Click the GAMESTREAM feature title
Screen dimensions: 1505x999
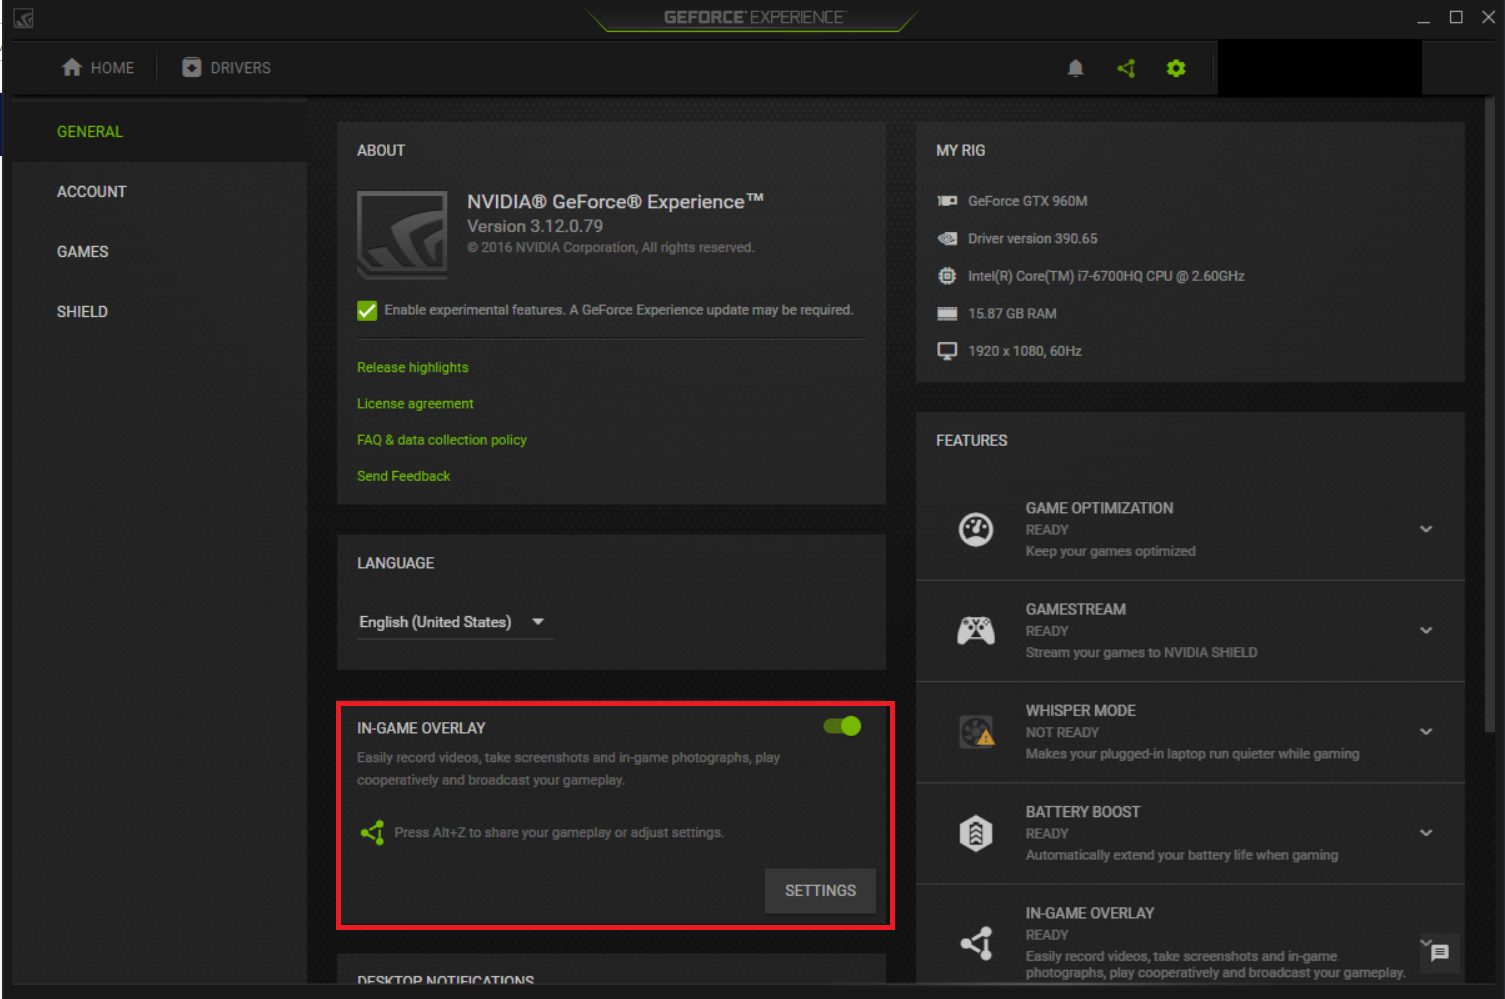pyautogui.click(x=1076, y=609)
